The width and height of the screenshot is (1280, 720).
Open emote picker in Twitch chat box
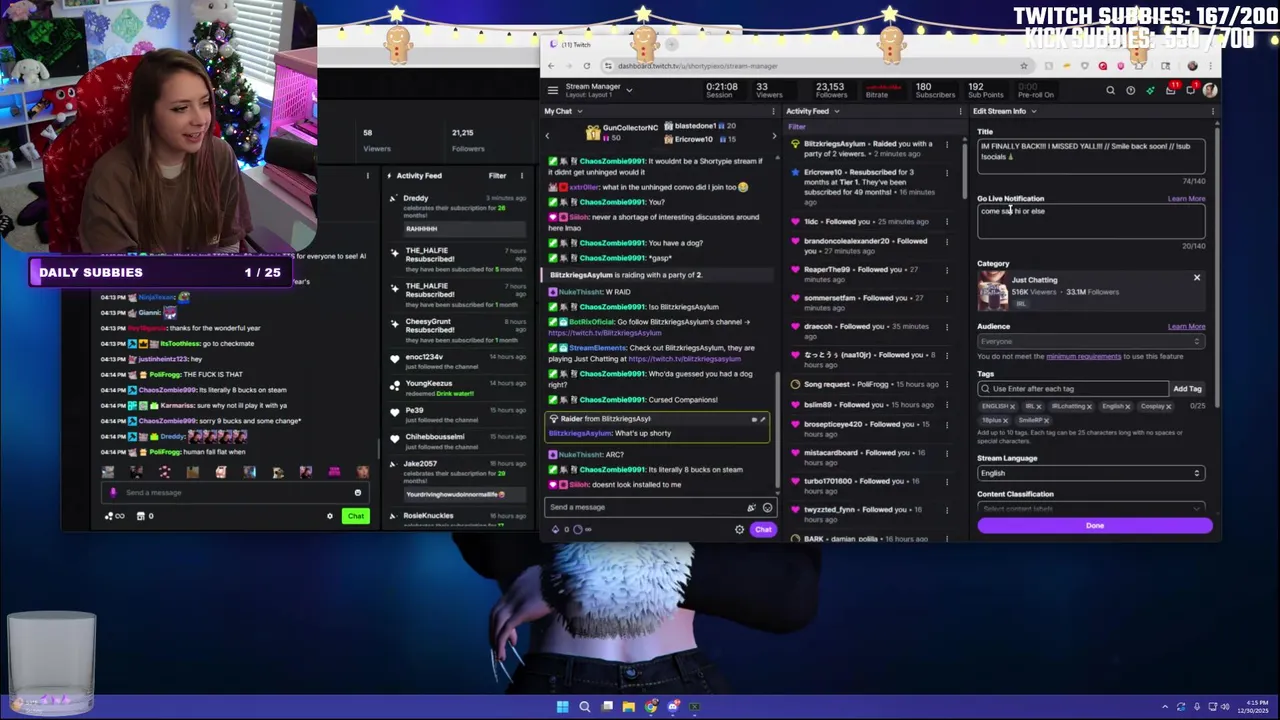click(x=767, y=507)
